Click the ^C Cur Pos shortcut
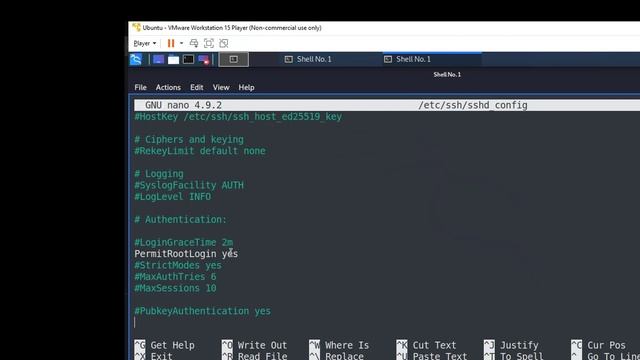This screenshot has height=360, width=640. coord(598,345)
